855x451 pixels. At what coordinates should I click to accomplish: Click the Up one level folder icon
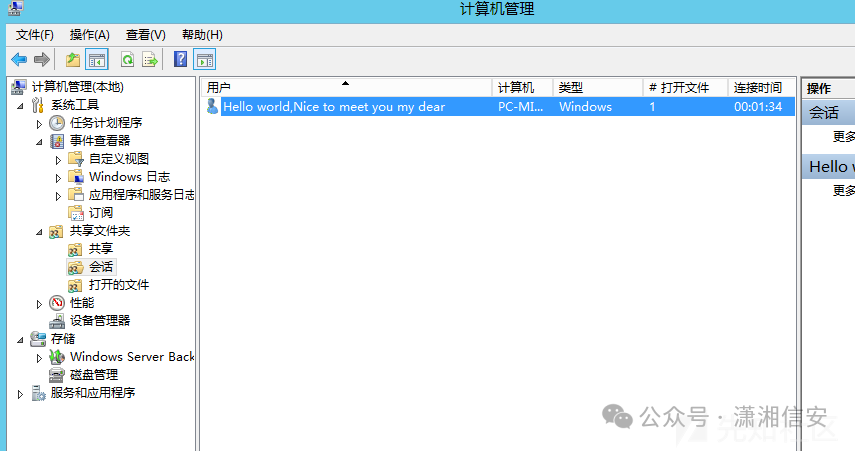[72, 60]
